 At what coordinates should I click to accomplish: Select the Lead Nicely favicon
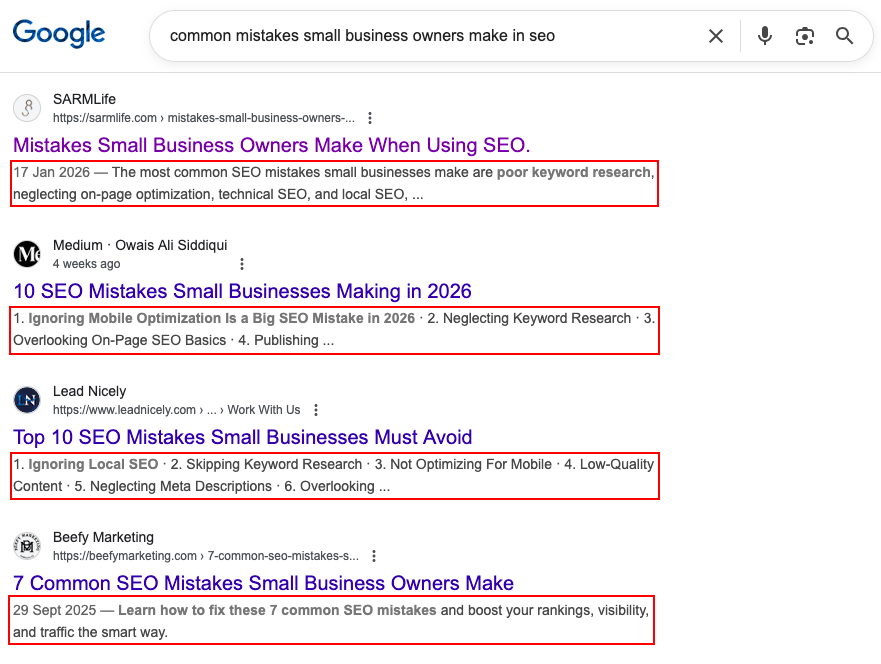click(27, 400)
